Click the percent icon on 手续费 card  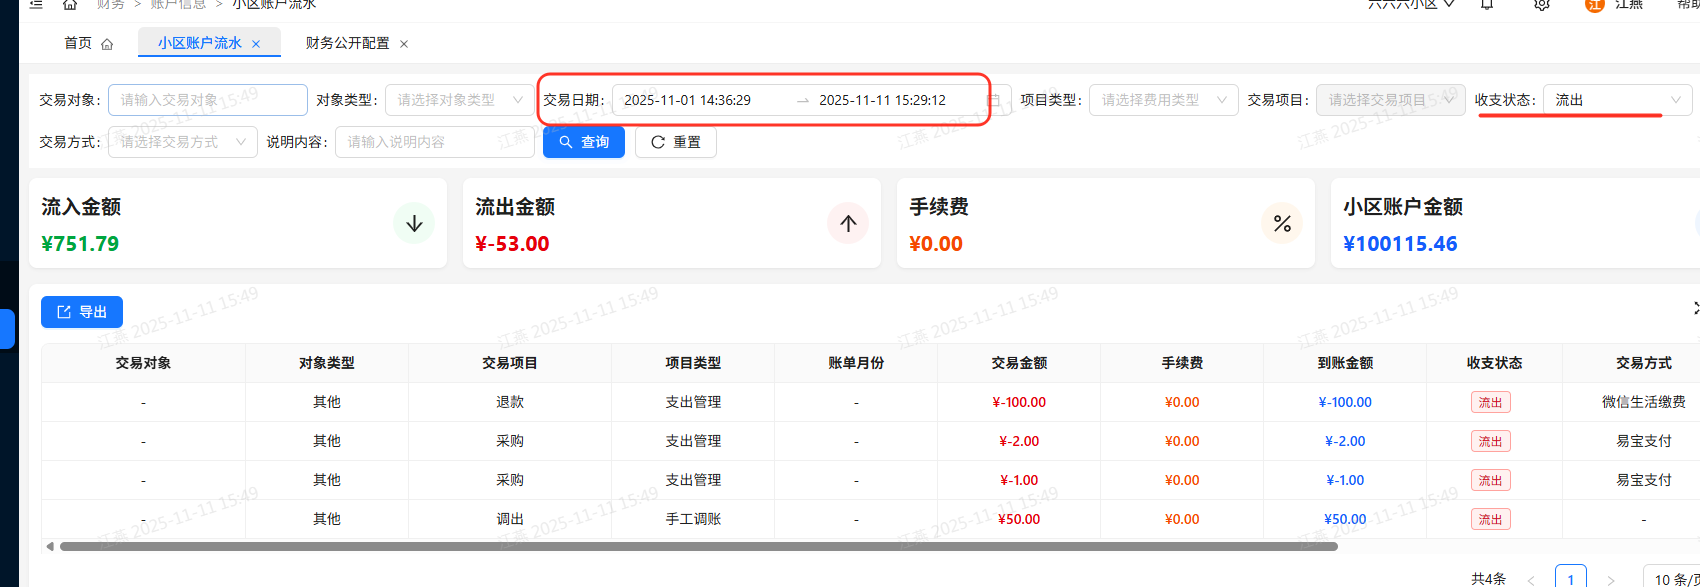click(1282, 223)
